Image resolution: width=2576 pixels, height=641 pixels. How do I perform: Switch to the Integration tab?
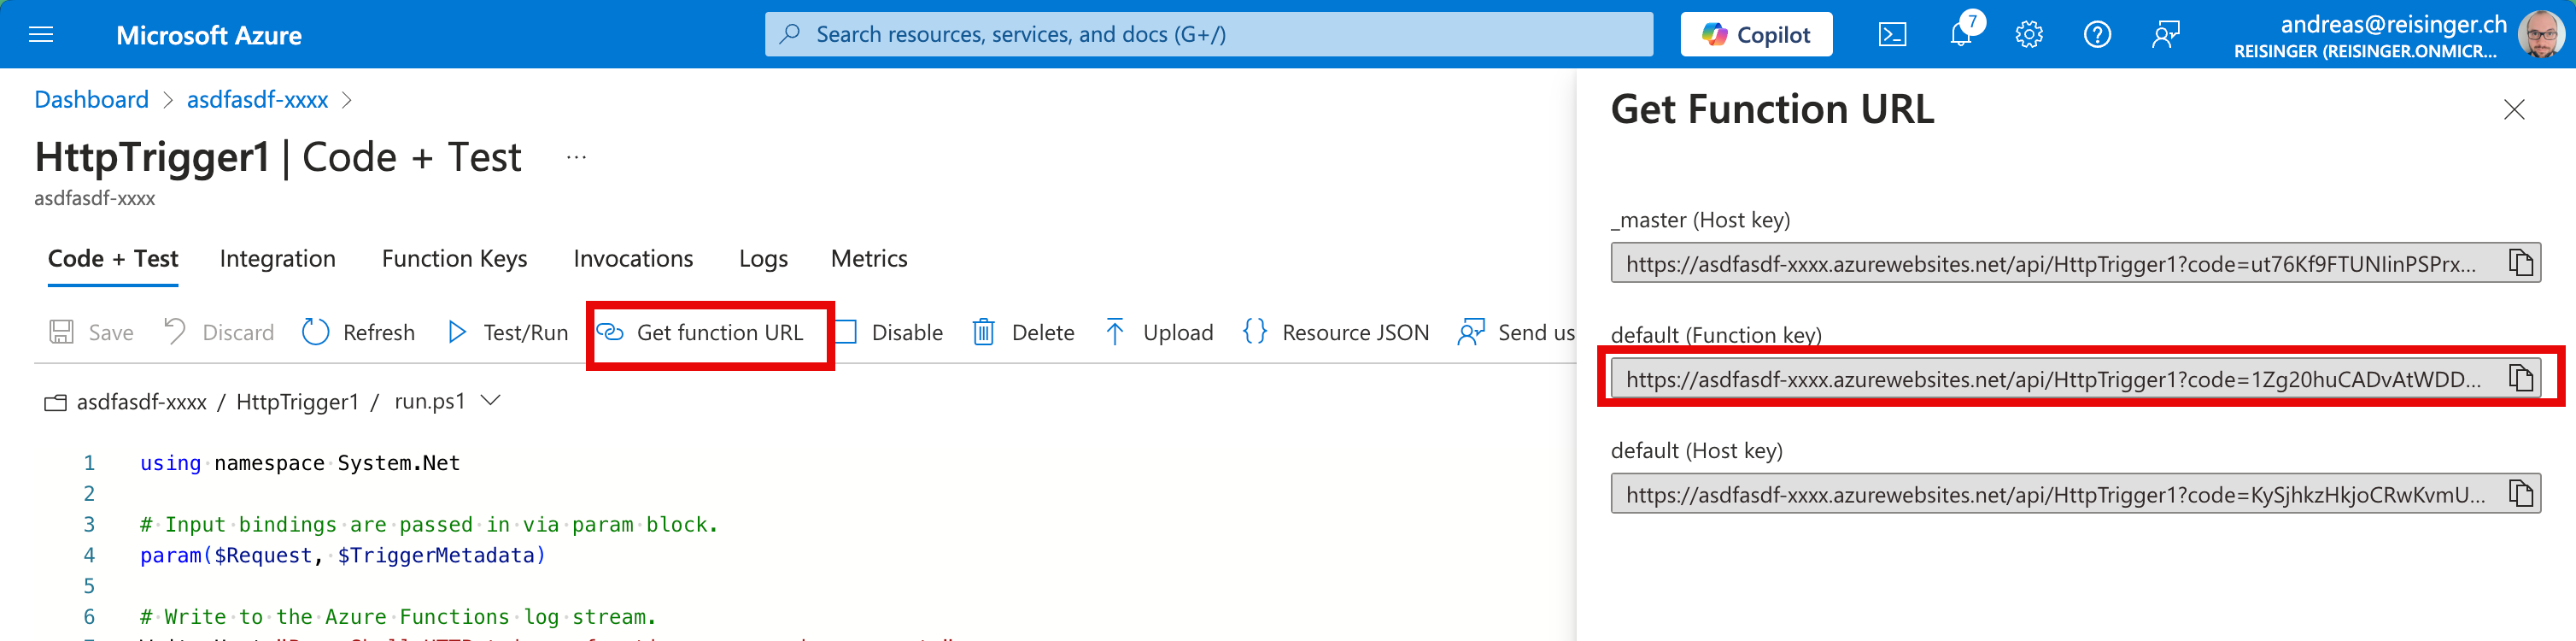click(x=277, y=259)
